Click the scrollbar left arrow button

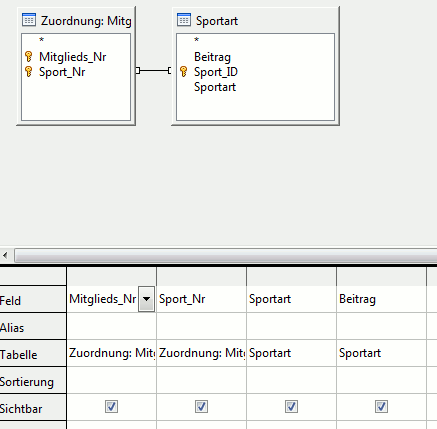pyautogui.click(x=5, y=256)
